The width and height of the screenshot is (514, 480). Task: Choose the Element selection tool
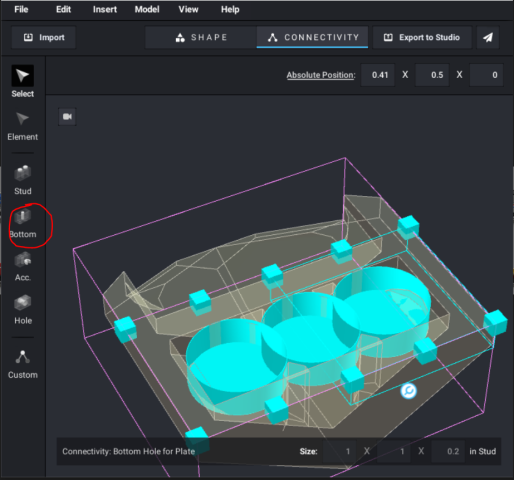(23, 127)
